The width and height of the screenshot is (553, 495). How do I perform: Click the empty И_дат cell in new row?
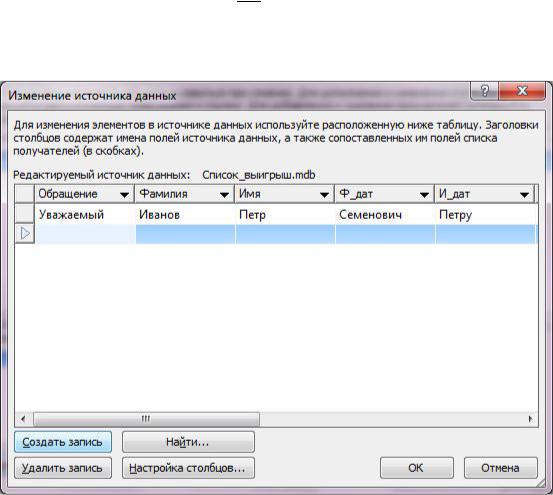pos(486,234)
